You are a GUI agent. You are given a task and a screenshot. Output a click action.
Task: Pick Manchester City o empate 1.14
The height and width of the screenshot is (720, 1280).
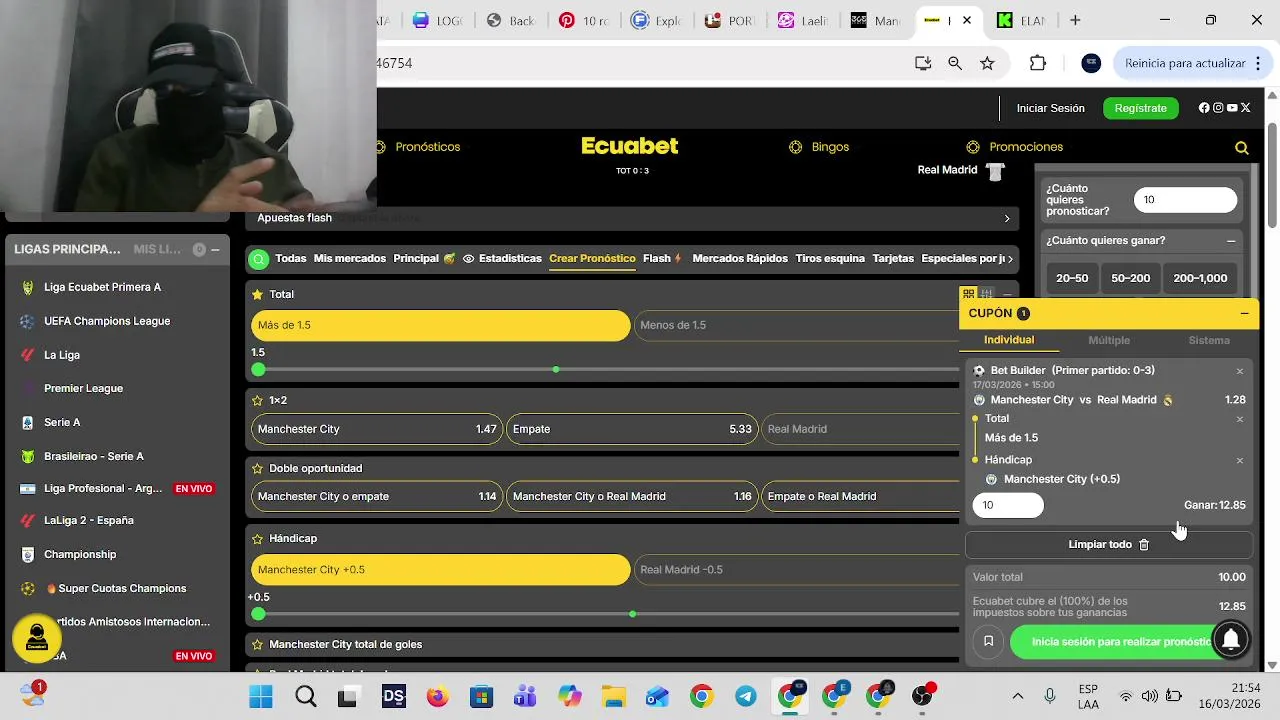[377, 496]
